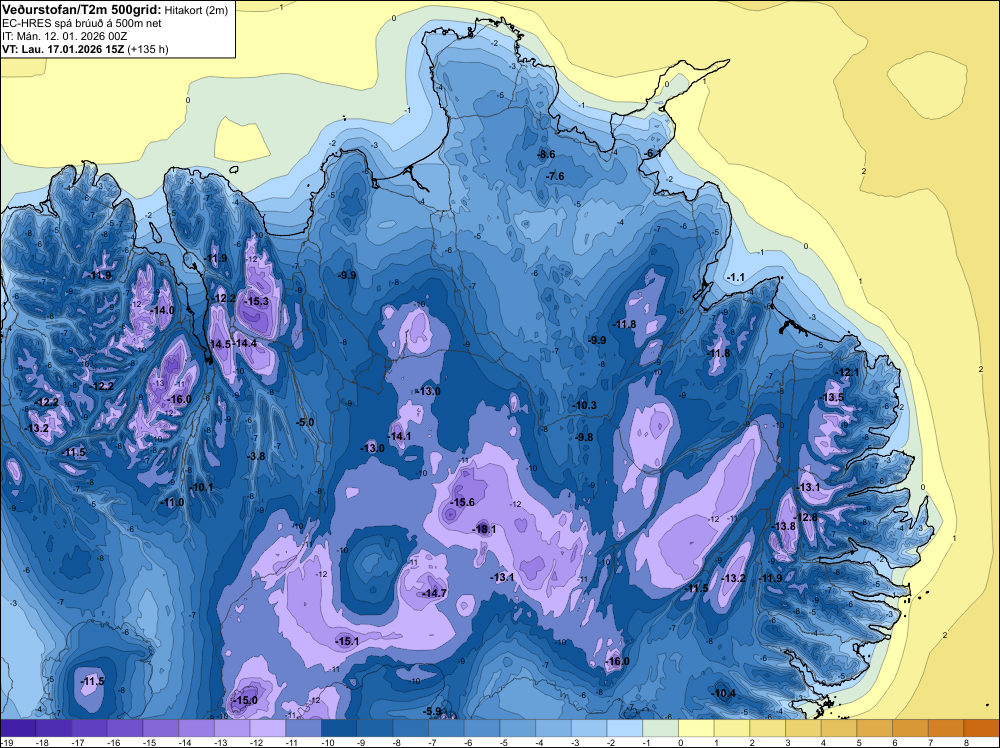Click the -18.1 temperature label
This screenshot has height=748, width=1000.
tap(484, 529)
